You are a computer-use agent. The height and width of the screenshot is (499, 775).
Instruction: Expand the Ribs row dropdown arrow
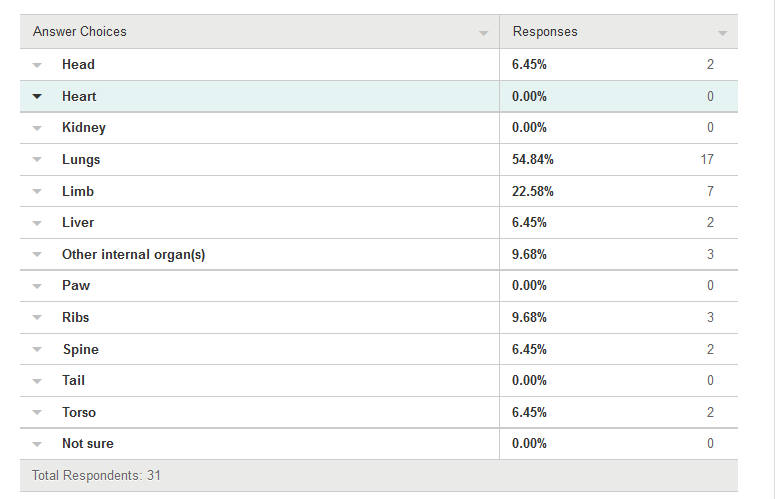[37, 318]
